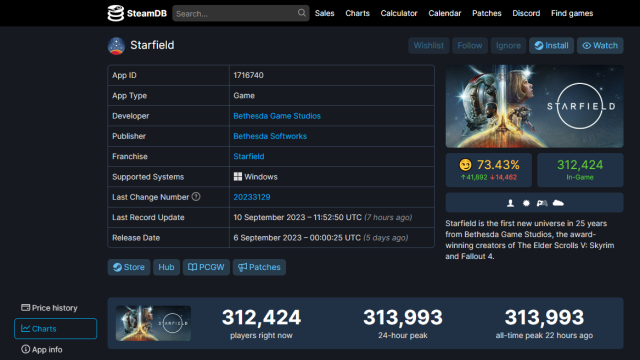Click the green positive reviews count 41,892
Screen dimensions: 640x360
click(474, 177)
